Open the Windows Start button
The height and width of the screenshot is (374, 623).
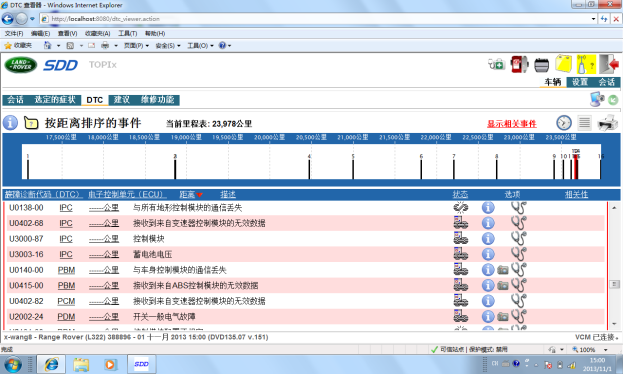pyautogui.click(x=13, y=364)
